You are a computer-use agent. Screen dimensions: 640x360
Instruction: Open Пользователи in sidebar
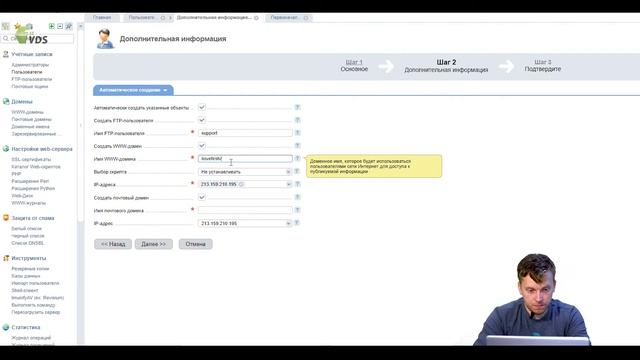pos(27,72)
